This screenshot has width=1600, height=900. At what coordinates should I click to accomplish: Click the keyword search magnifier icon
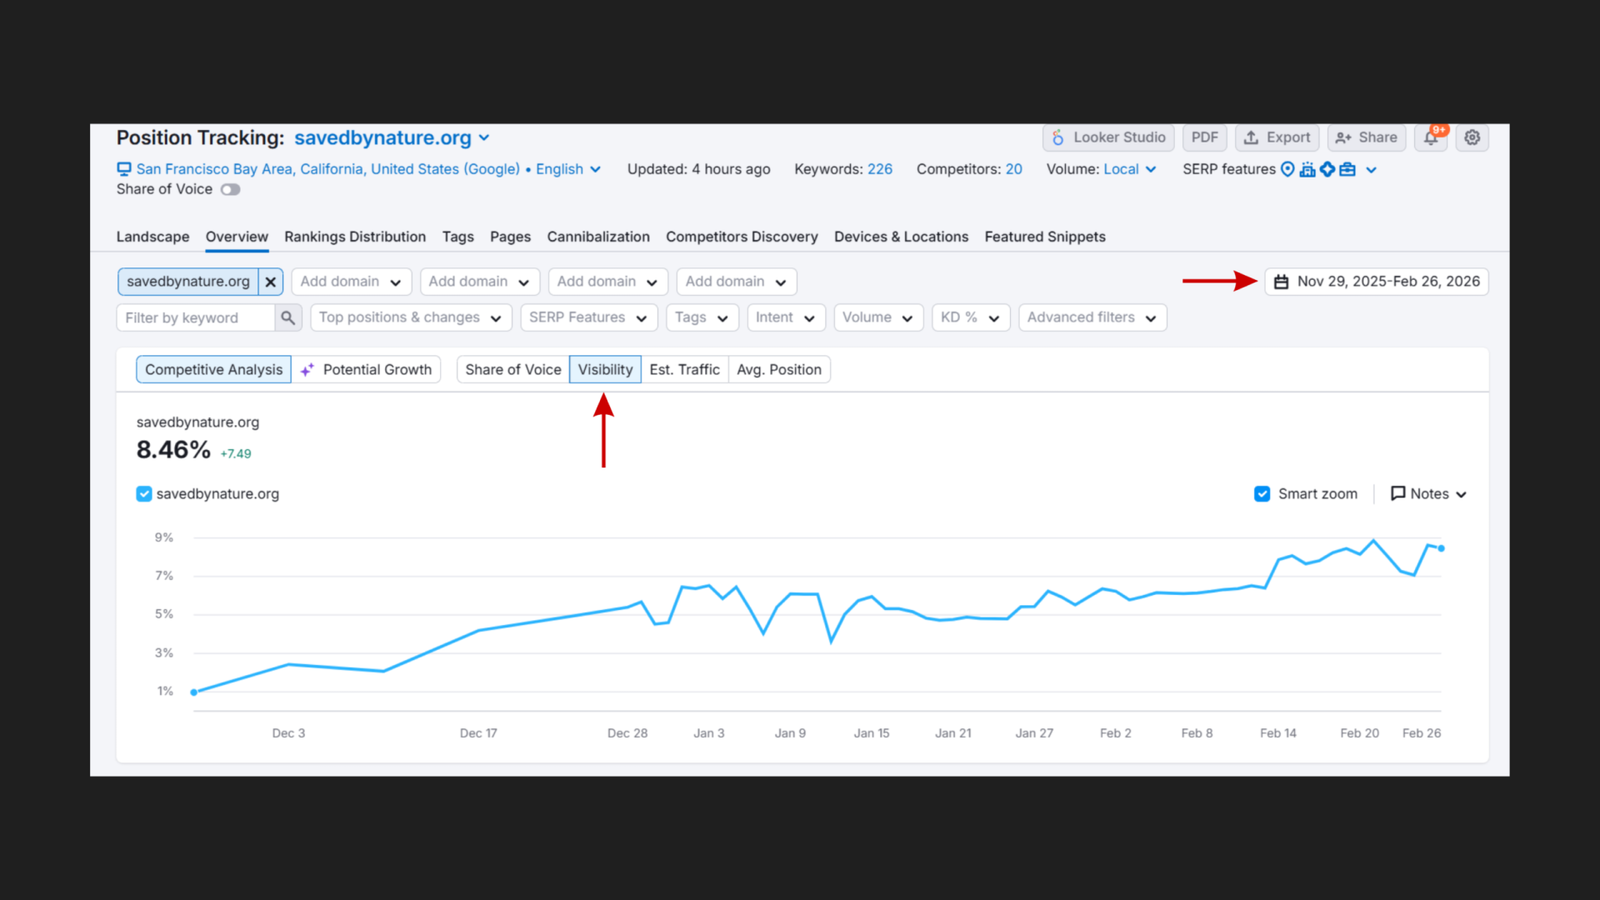coord(288,317)
